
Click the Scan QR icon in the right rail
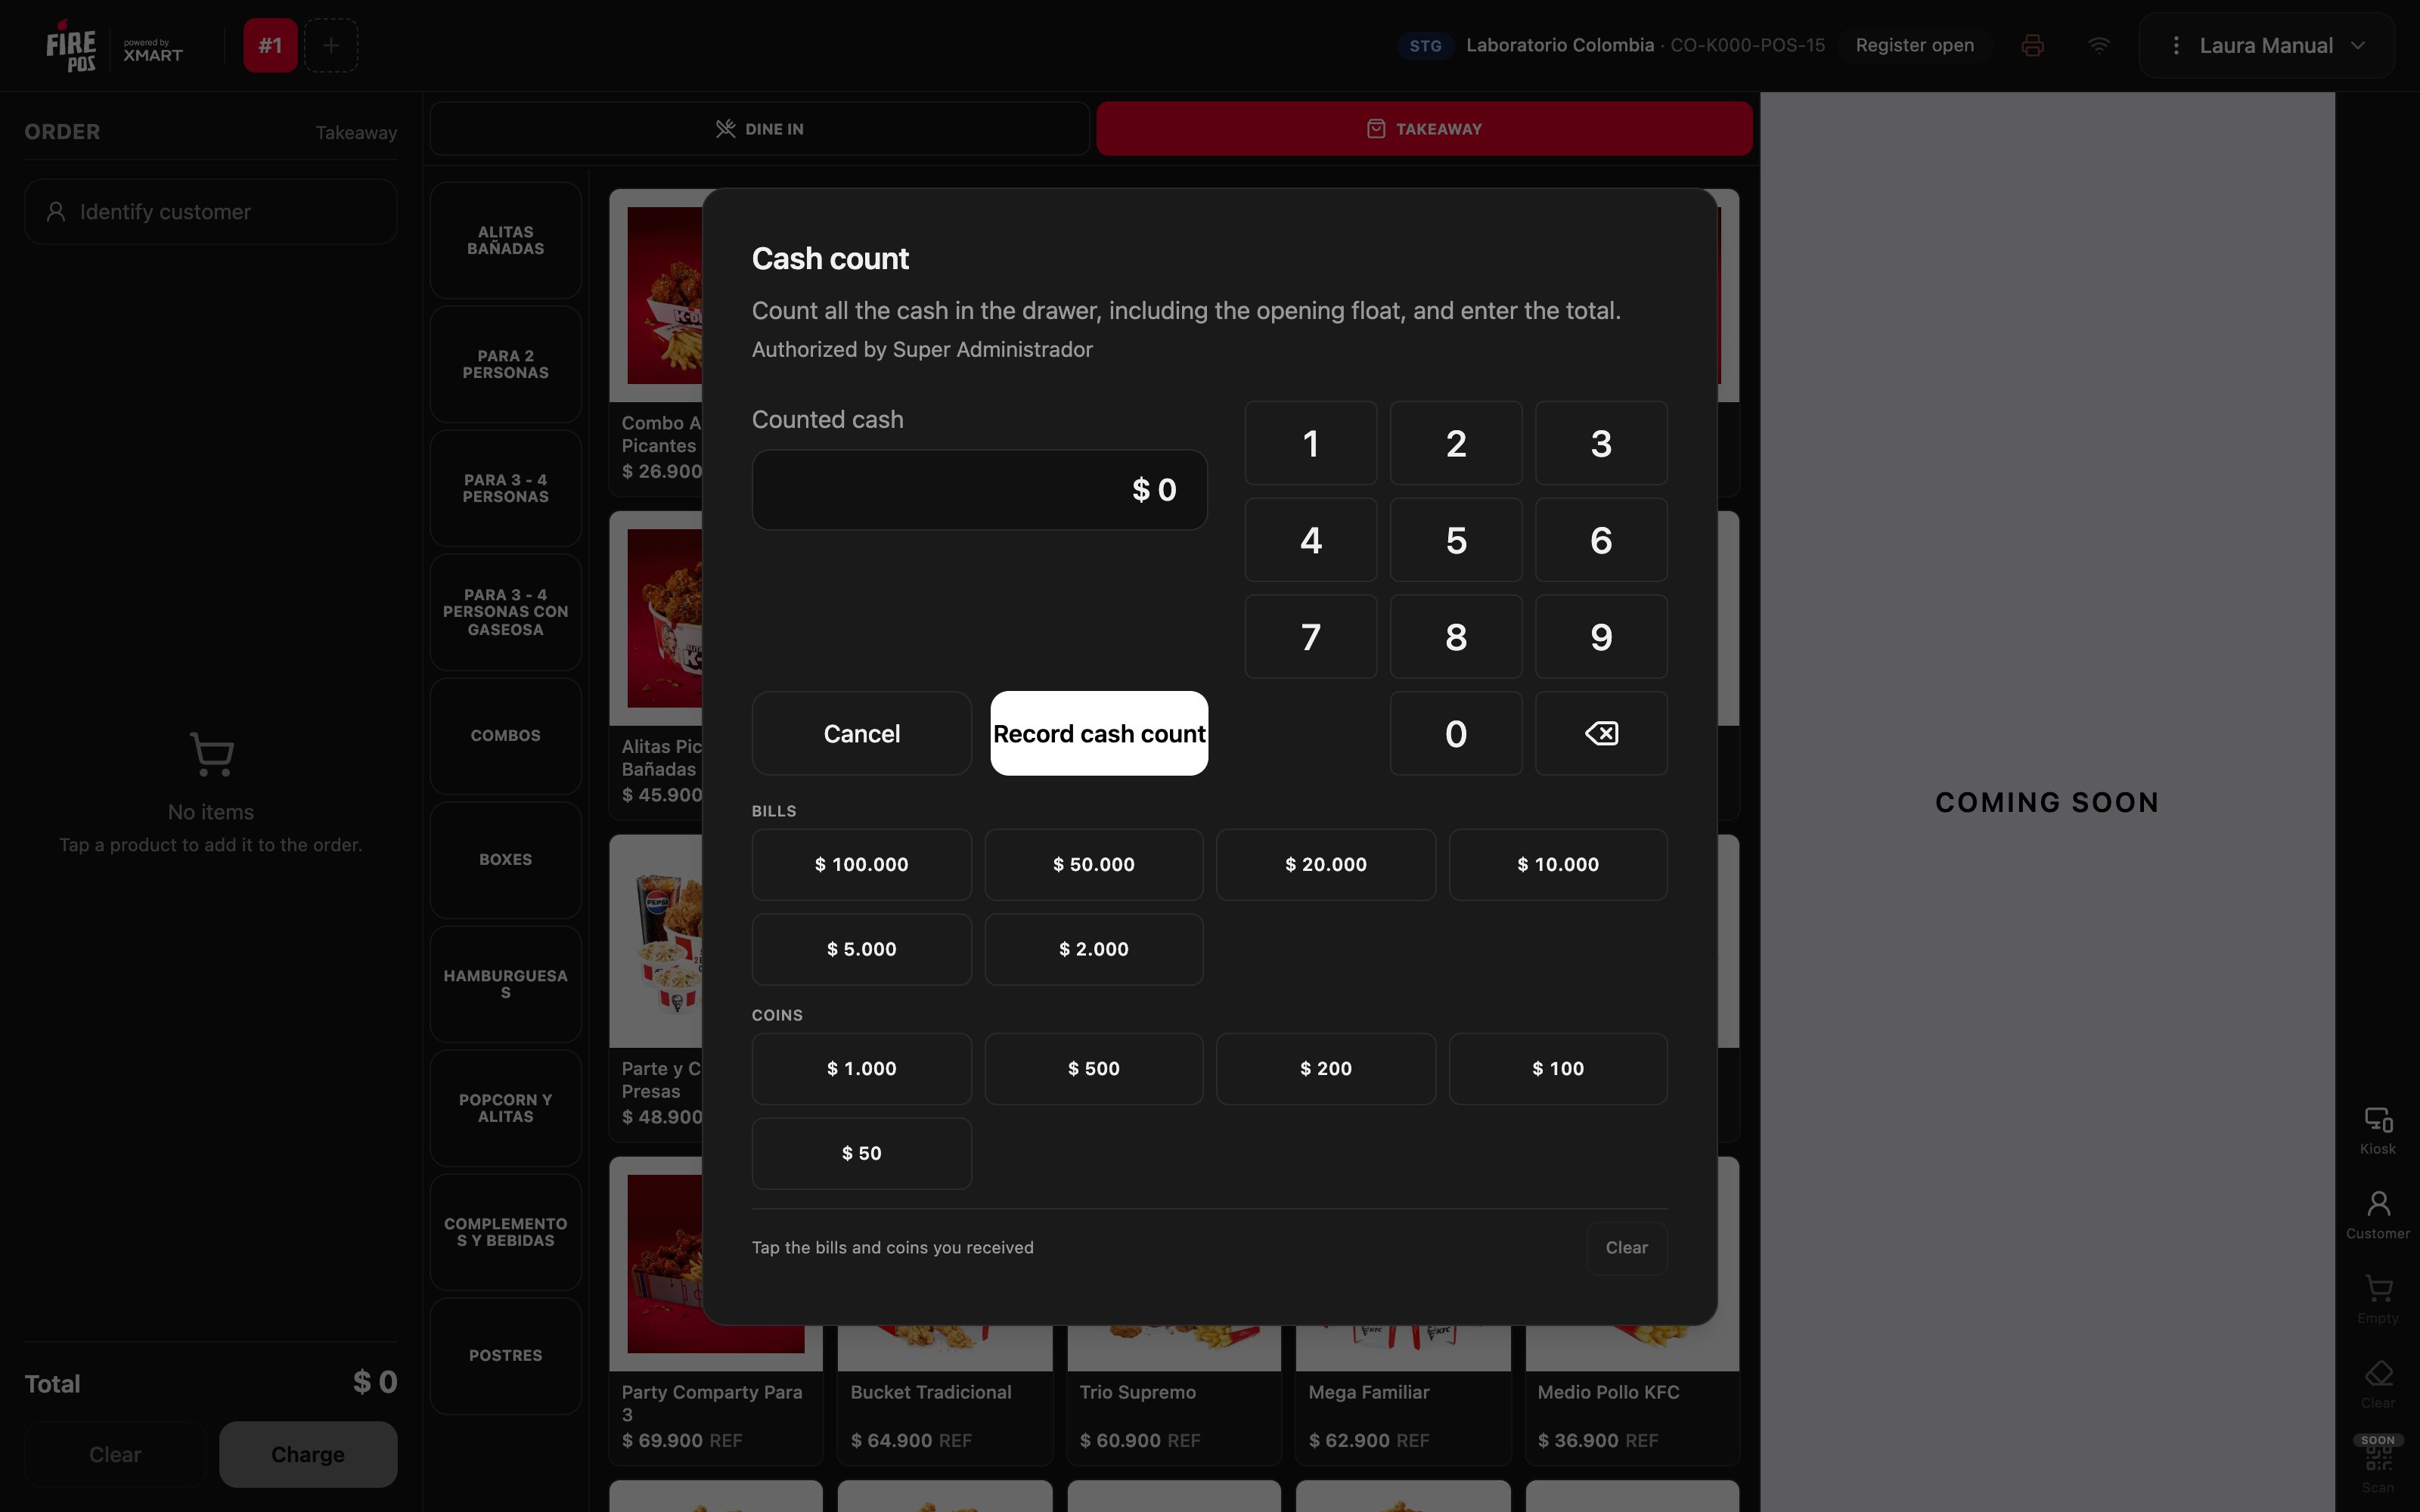click(2378, 1465)
